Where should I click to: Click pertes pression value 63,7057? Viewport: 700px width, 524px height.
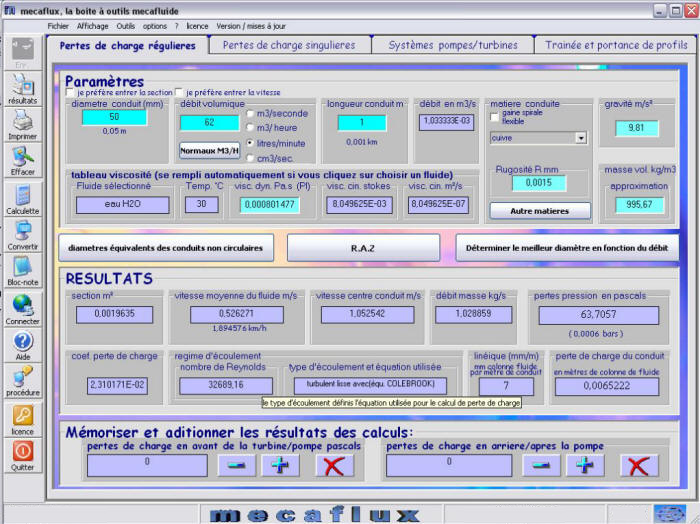[x=599, y=315]
